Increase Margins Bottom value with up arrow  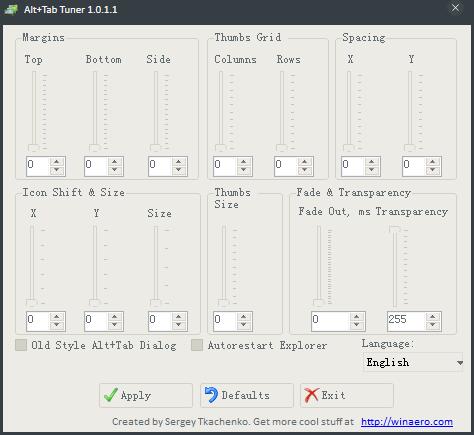tap(115, 162)
